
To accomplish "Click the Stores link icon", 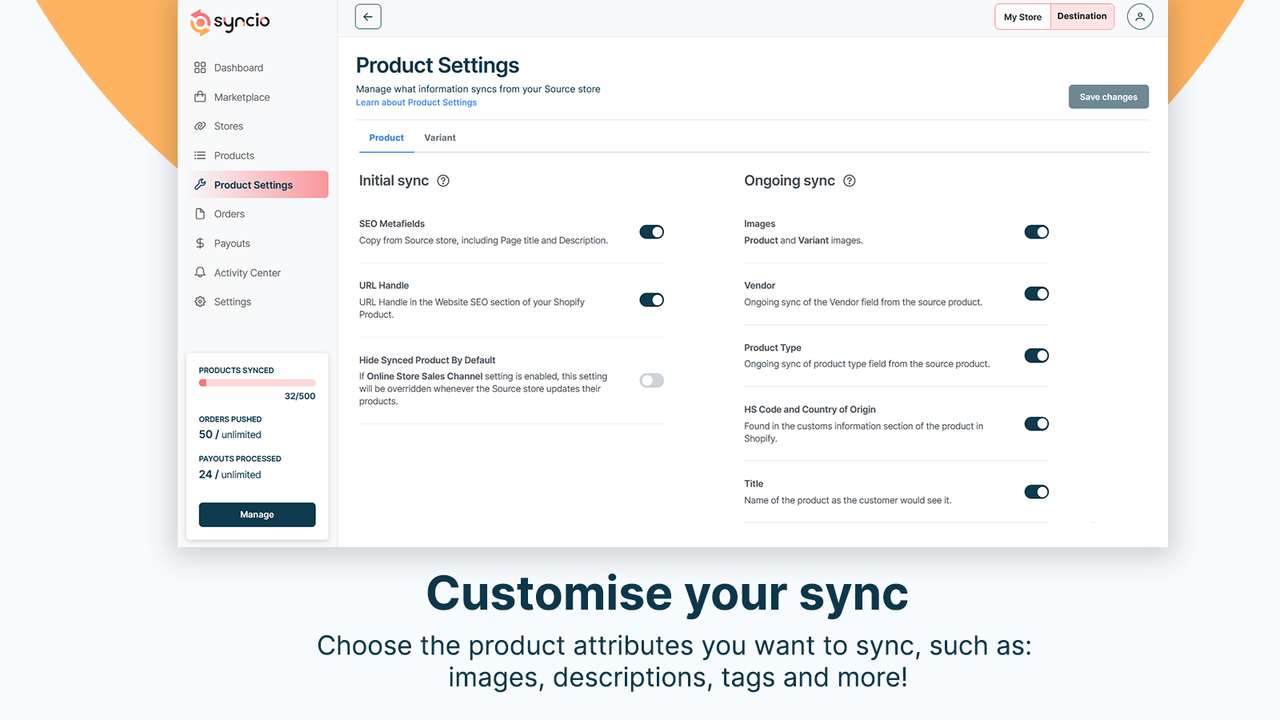I will pyautogui.click(x=200, y=126).
